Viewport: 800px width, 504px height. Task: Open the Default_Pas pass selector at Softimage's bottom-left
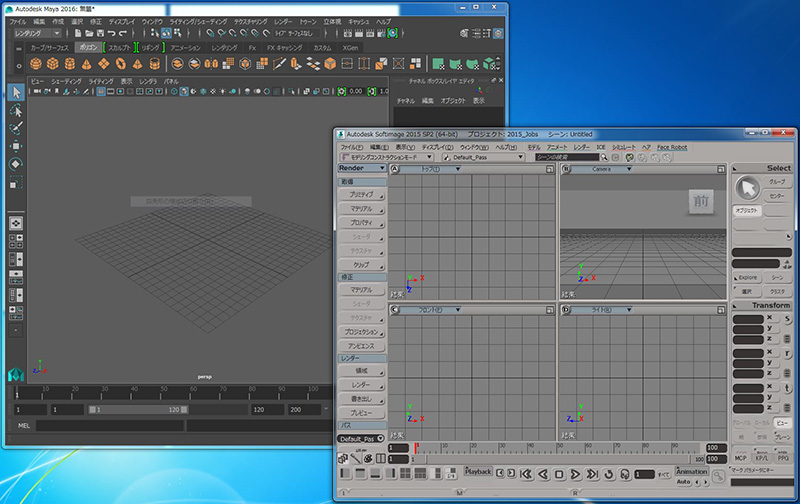(361, 439)
